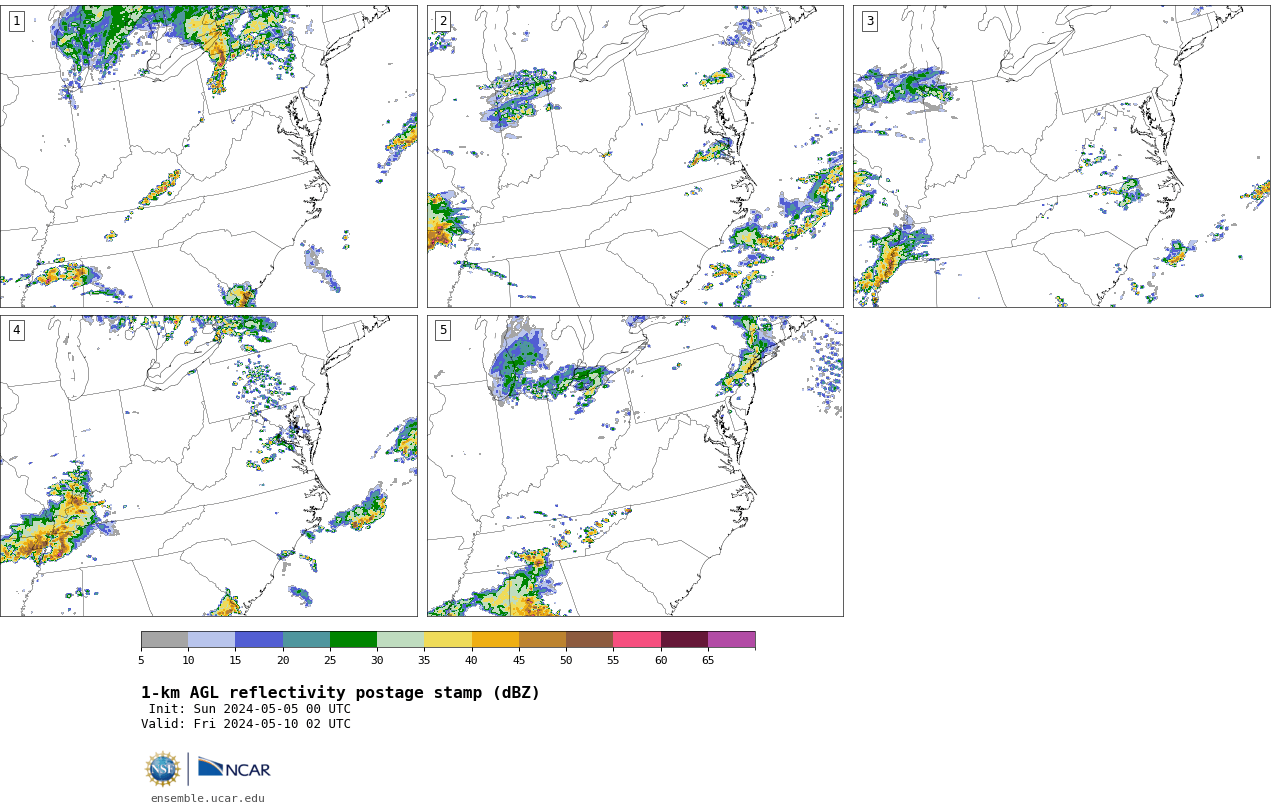Click the panel number label 2

(443, 21)
